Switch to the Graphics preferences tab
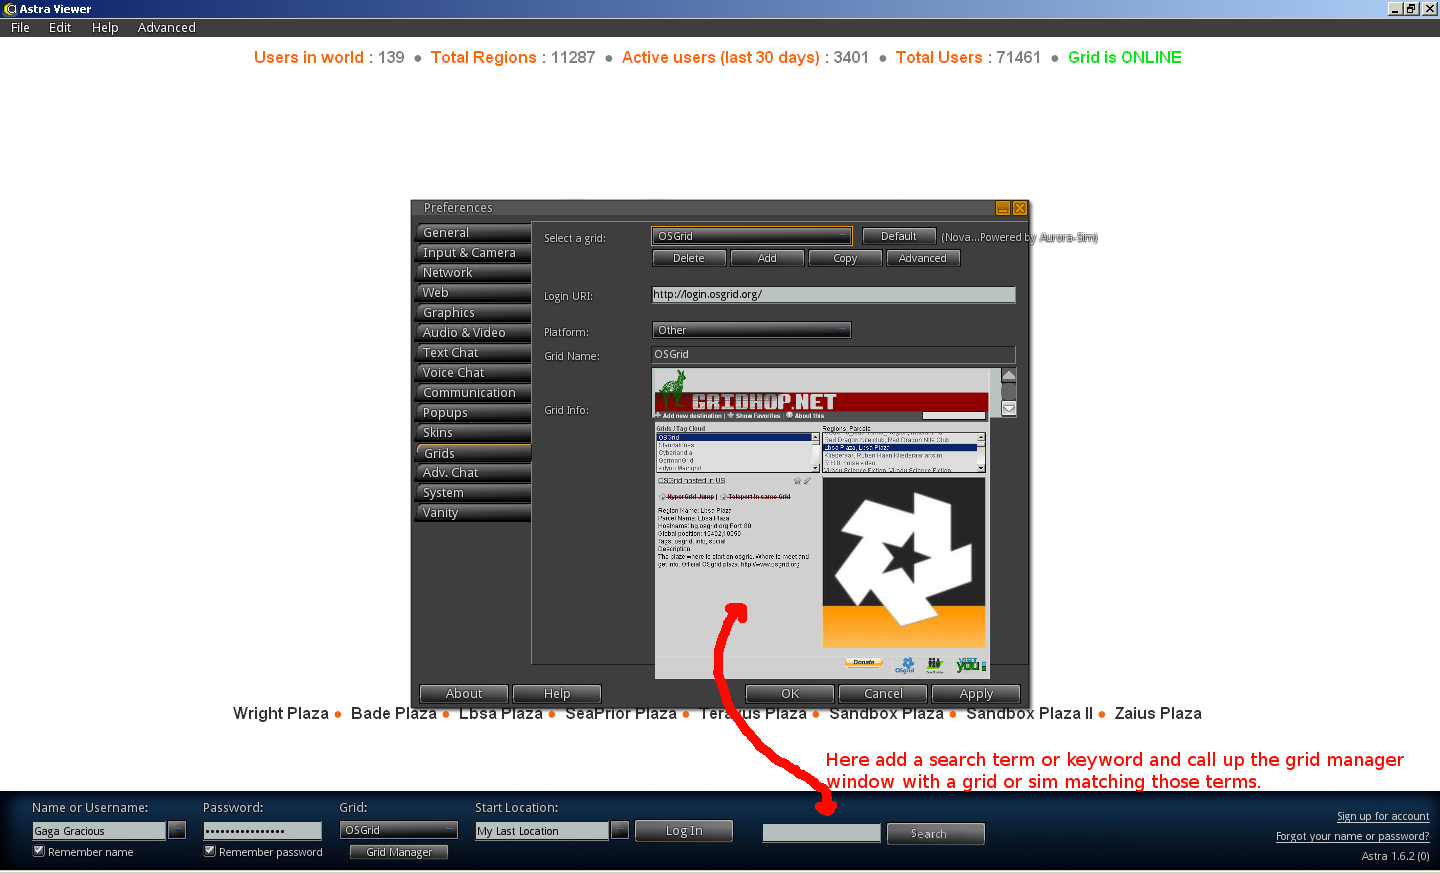Image resolution: width=1440 pixels, height=874 pixels. coord(473,313)
